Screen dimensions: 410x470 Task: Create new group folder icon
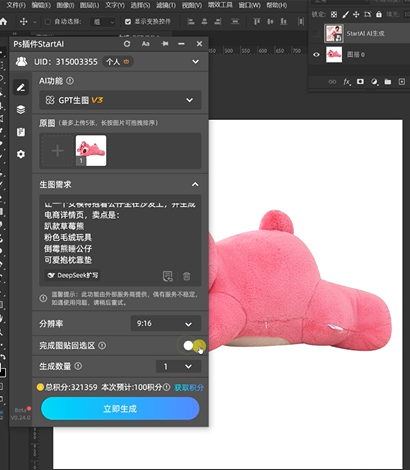[x=388, y=82]
